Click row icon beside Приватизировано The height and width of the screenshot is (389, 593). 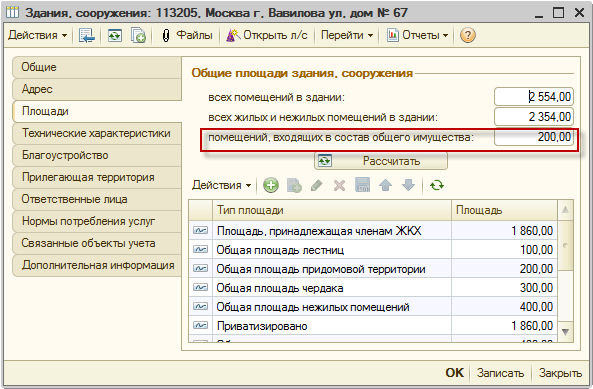click(x=200, y=325)
